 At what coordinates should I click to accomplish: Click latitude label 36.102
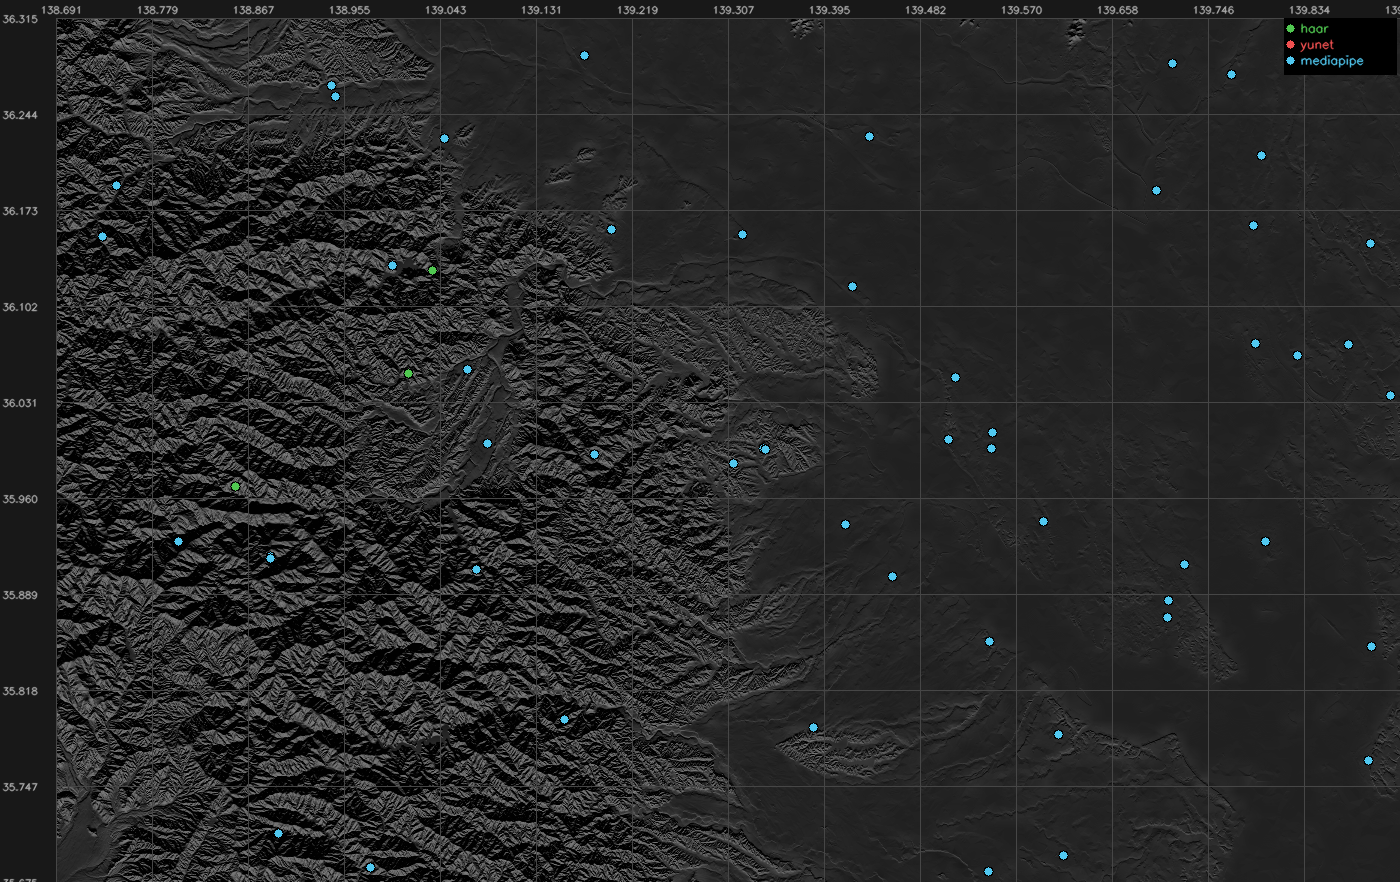pos(20,307)
